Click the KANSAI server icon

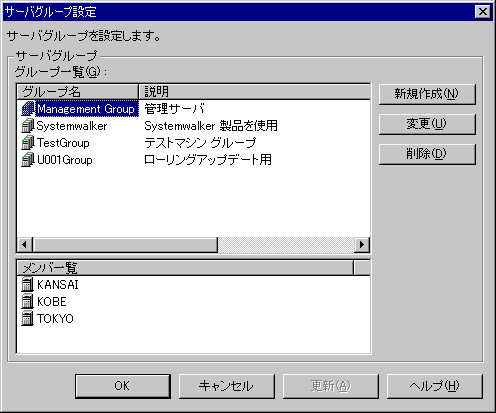point(27,285)
